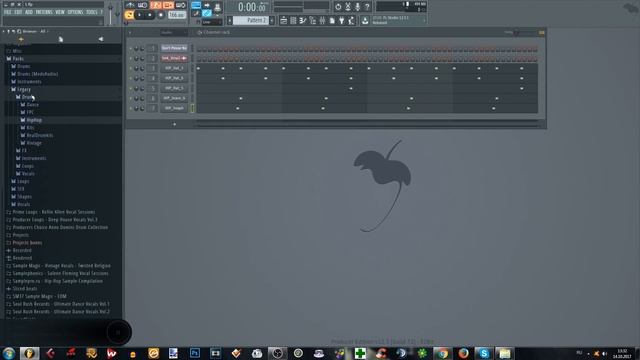
Task: Click the FL Studio 12.5.1 Released news
Action: pyautogui.click(x=394, y=20)
